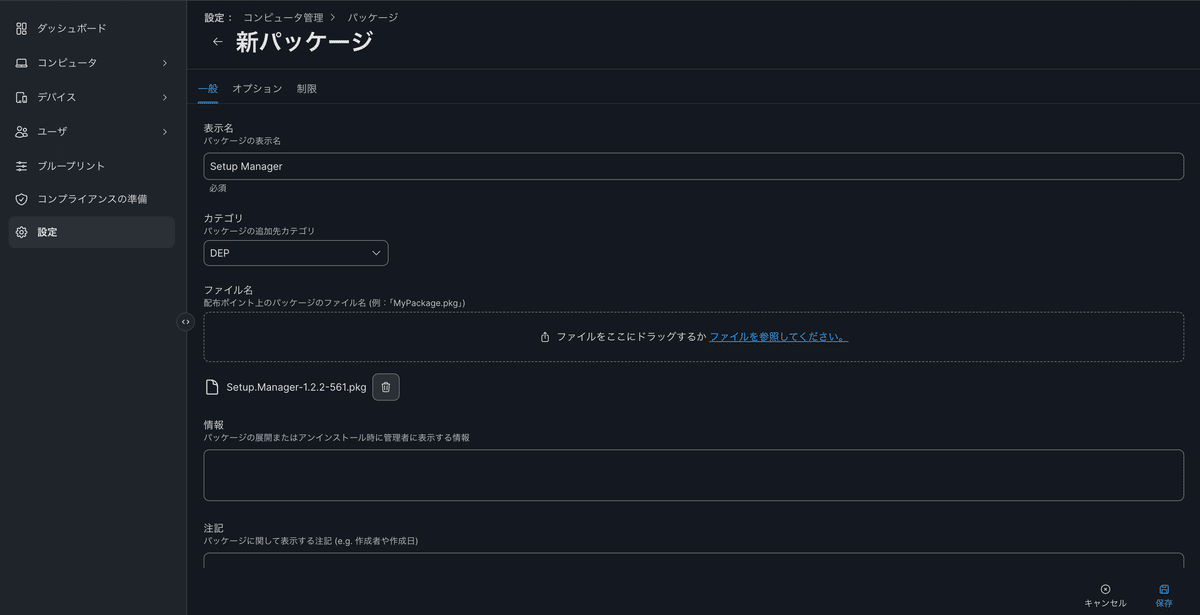This screenshot has height=615, width=1200.
Task: Collapse the sidebar using the edge handle
Action: tap(185, 322)
